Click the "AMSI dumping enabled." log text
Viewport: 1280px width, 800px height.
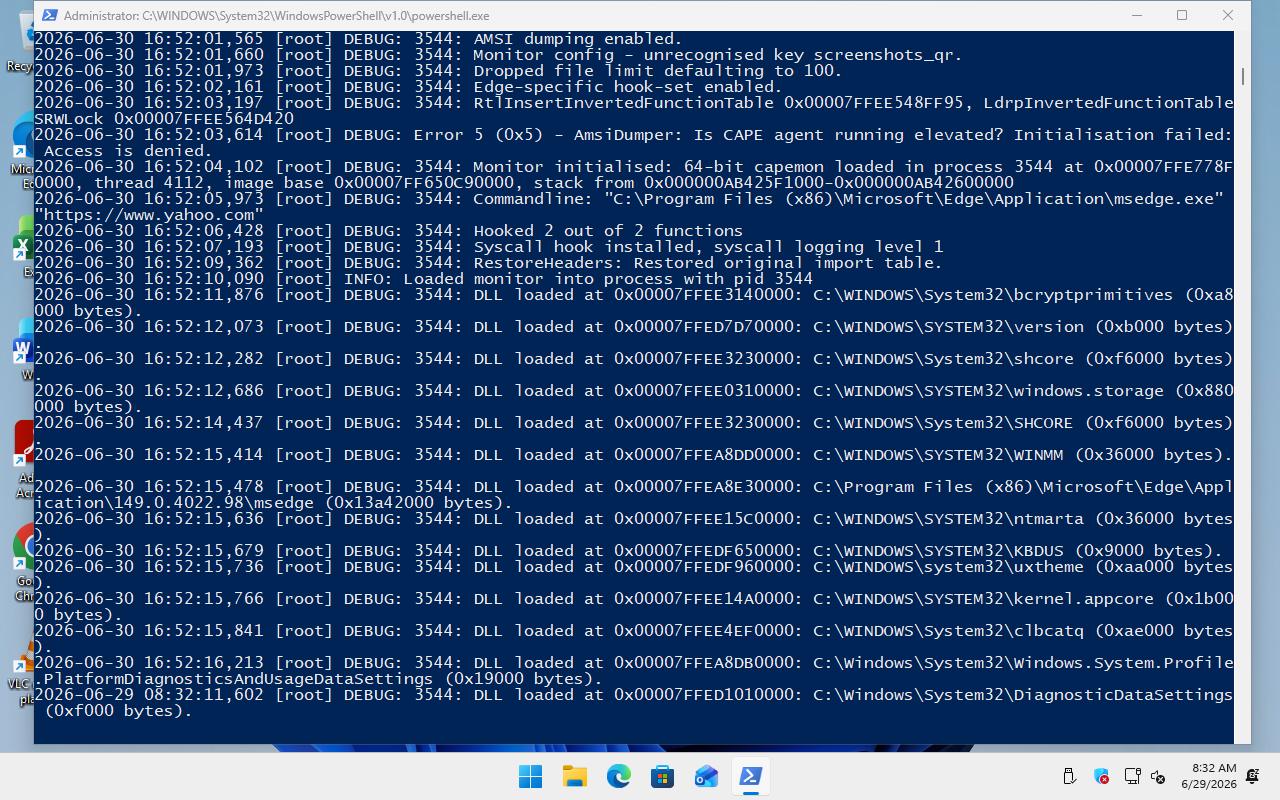577,39
